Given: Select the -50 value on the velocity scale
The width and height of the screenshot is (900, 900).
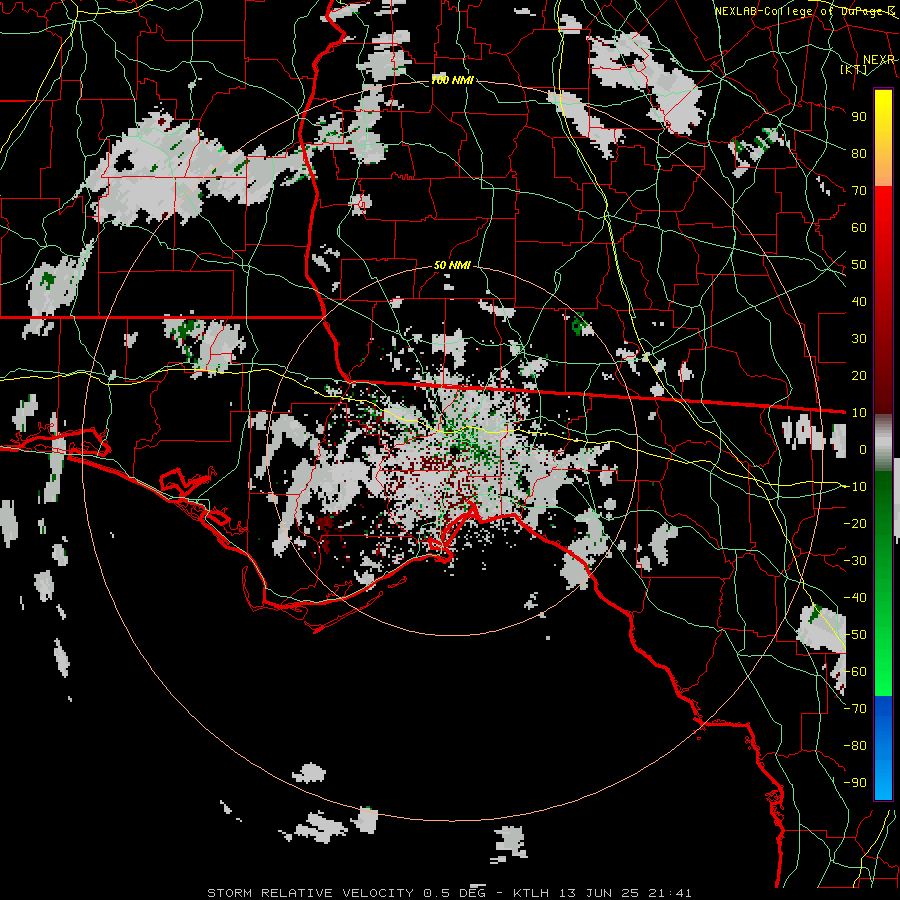Looking at the screenshot, I should point(855,635).
